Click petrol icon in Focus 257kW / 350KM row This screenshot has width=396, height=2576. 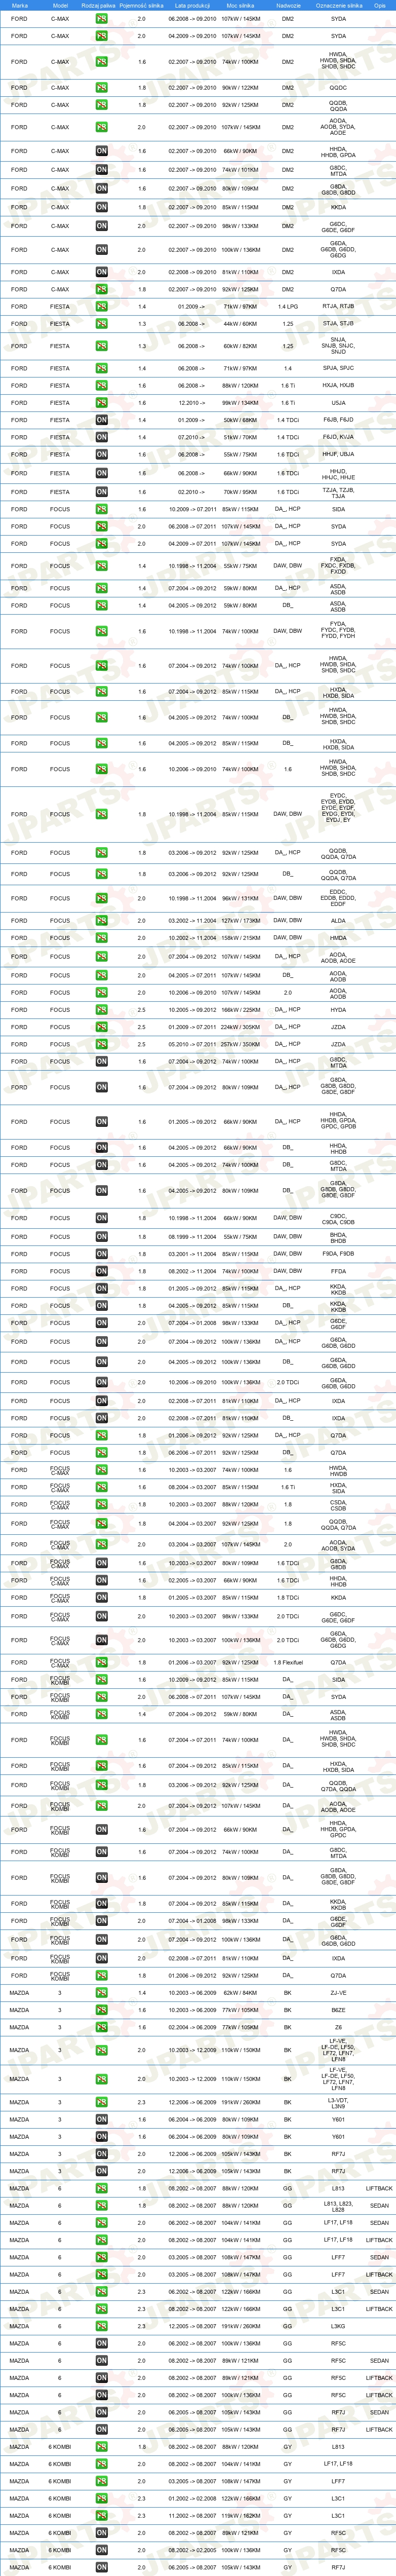coord(101,1044)
